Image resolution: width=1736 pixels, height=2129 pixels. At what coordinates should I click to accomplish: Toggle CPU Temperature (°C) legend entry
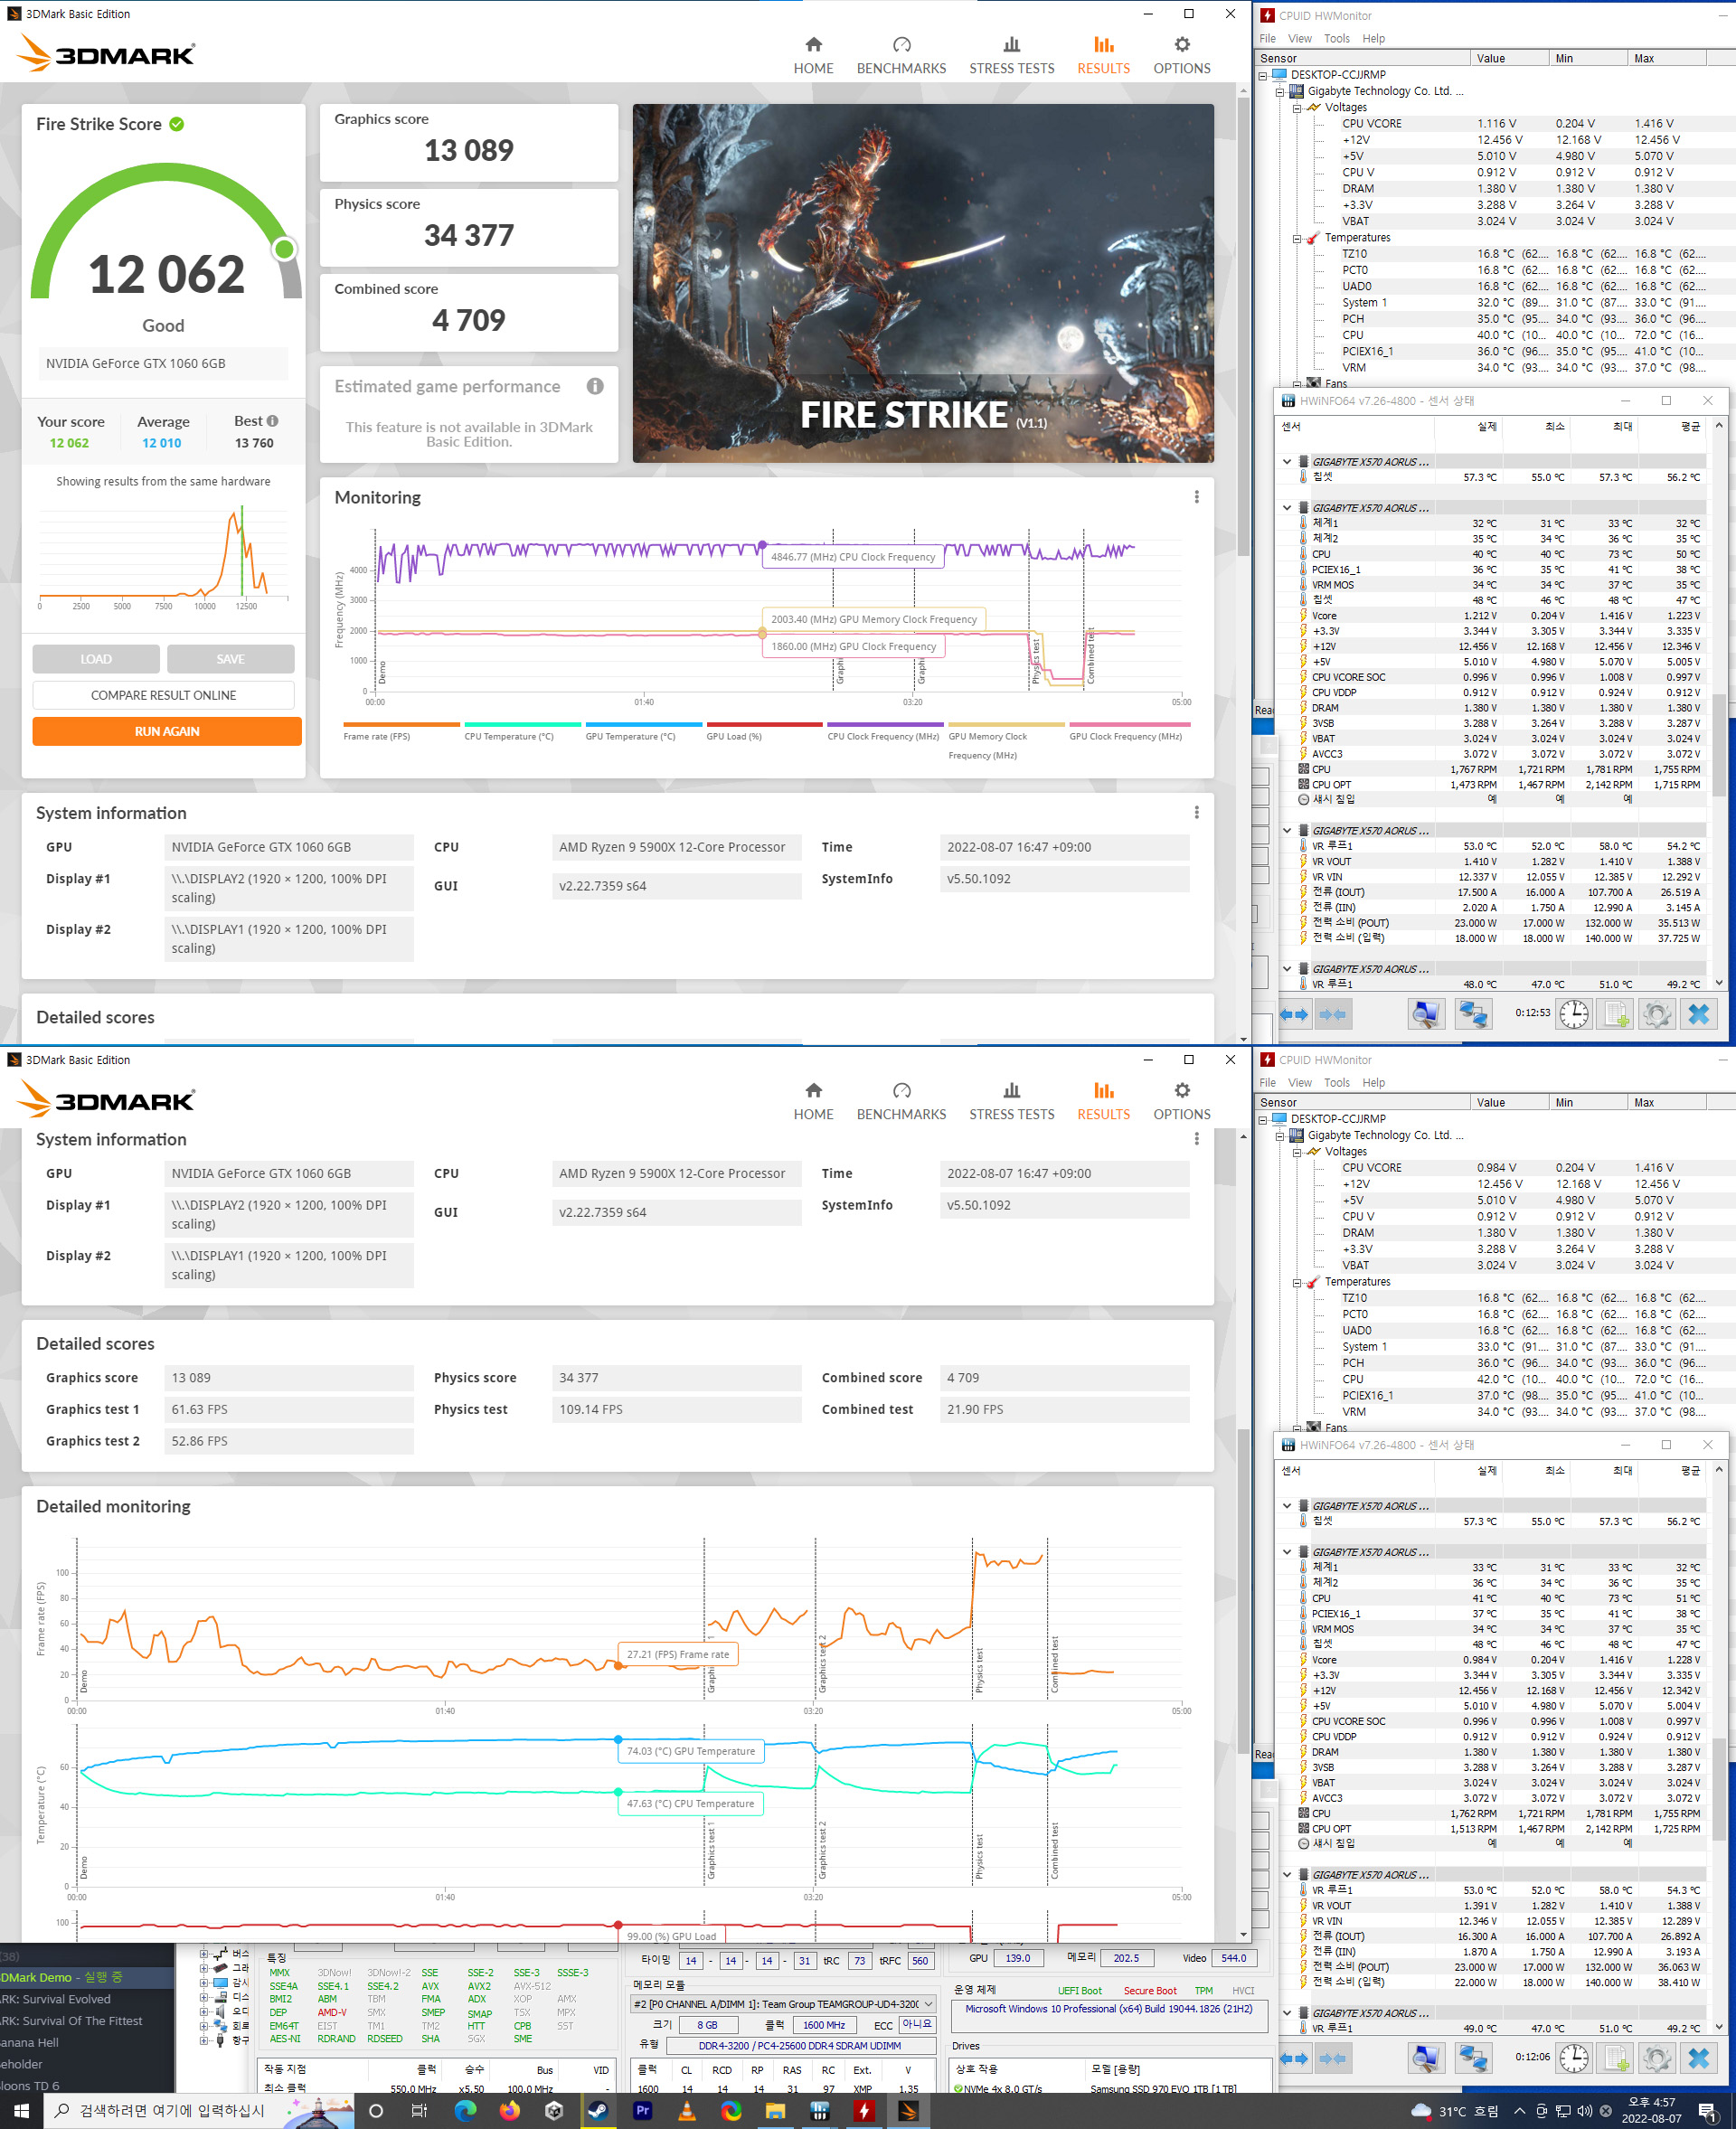click(508, 736)
